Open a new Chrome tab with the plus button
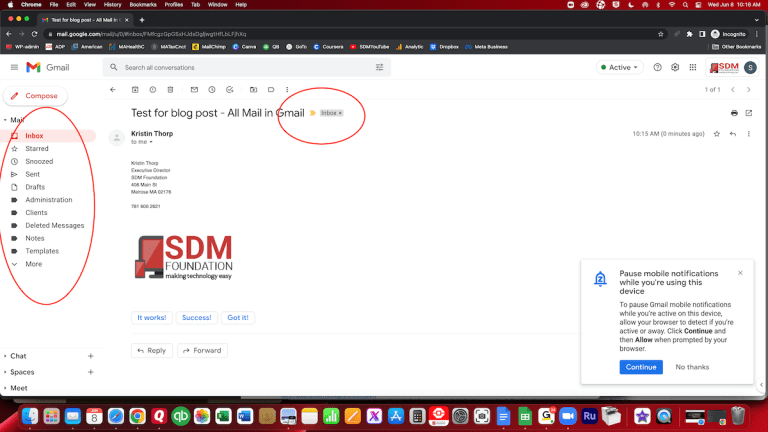768x432 pixels. [142, 20]
